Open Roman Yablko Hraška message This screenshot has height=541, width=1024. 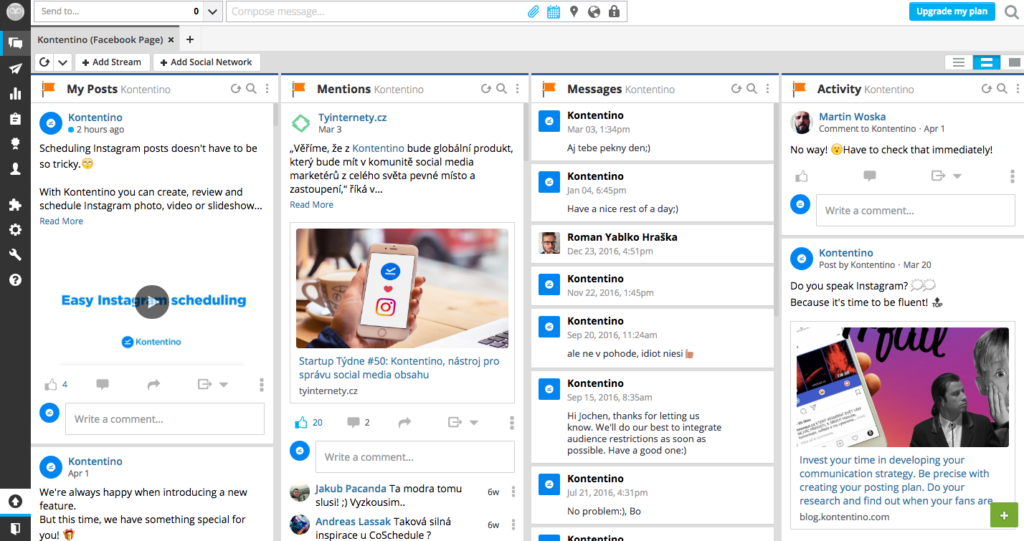pyautogui.click(x=652, y=243)
